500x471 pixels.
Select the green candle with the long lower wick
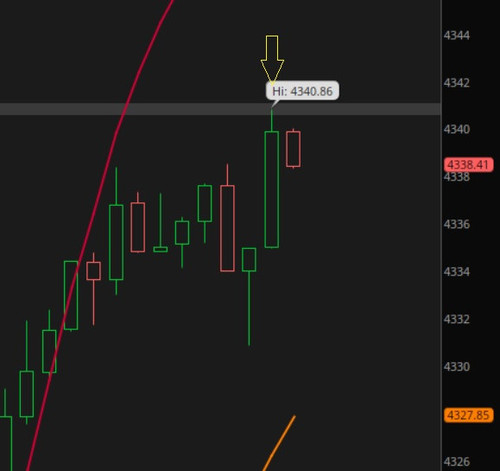pos(249,260)
